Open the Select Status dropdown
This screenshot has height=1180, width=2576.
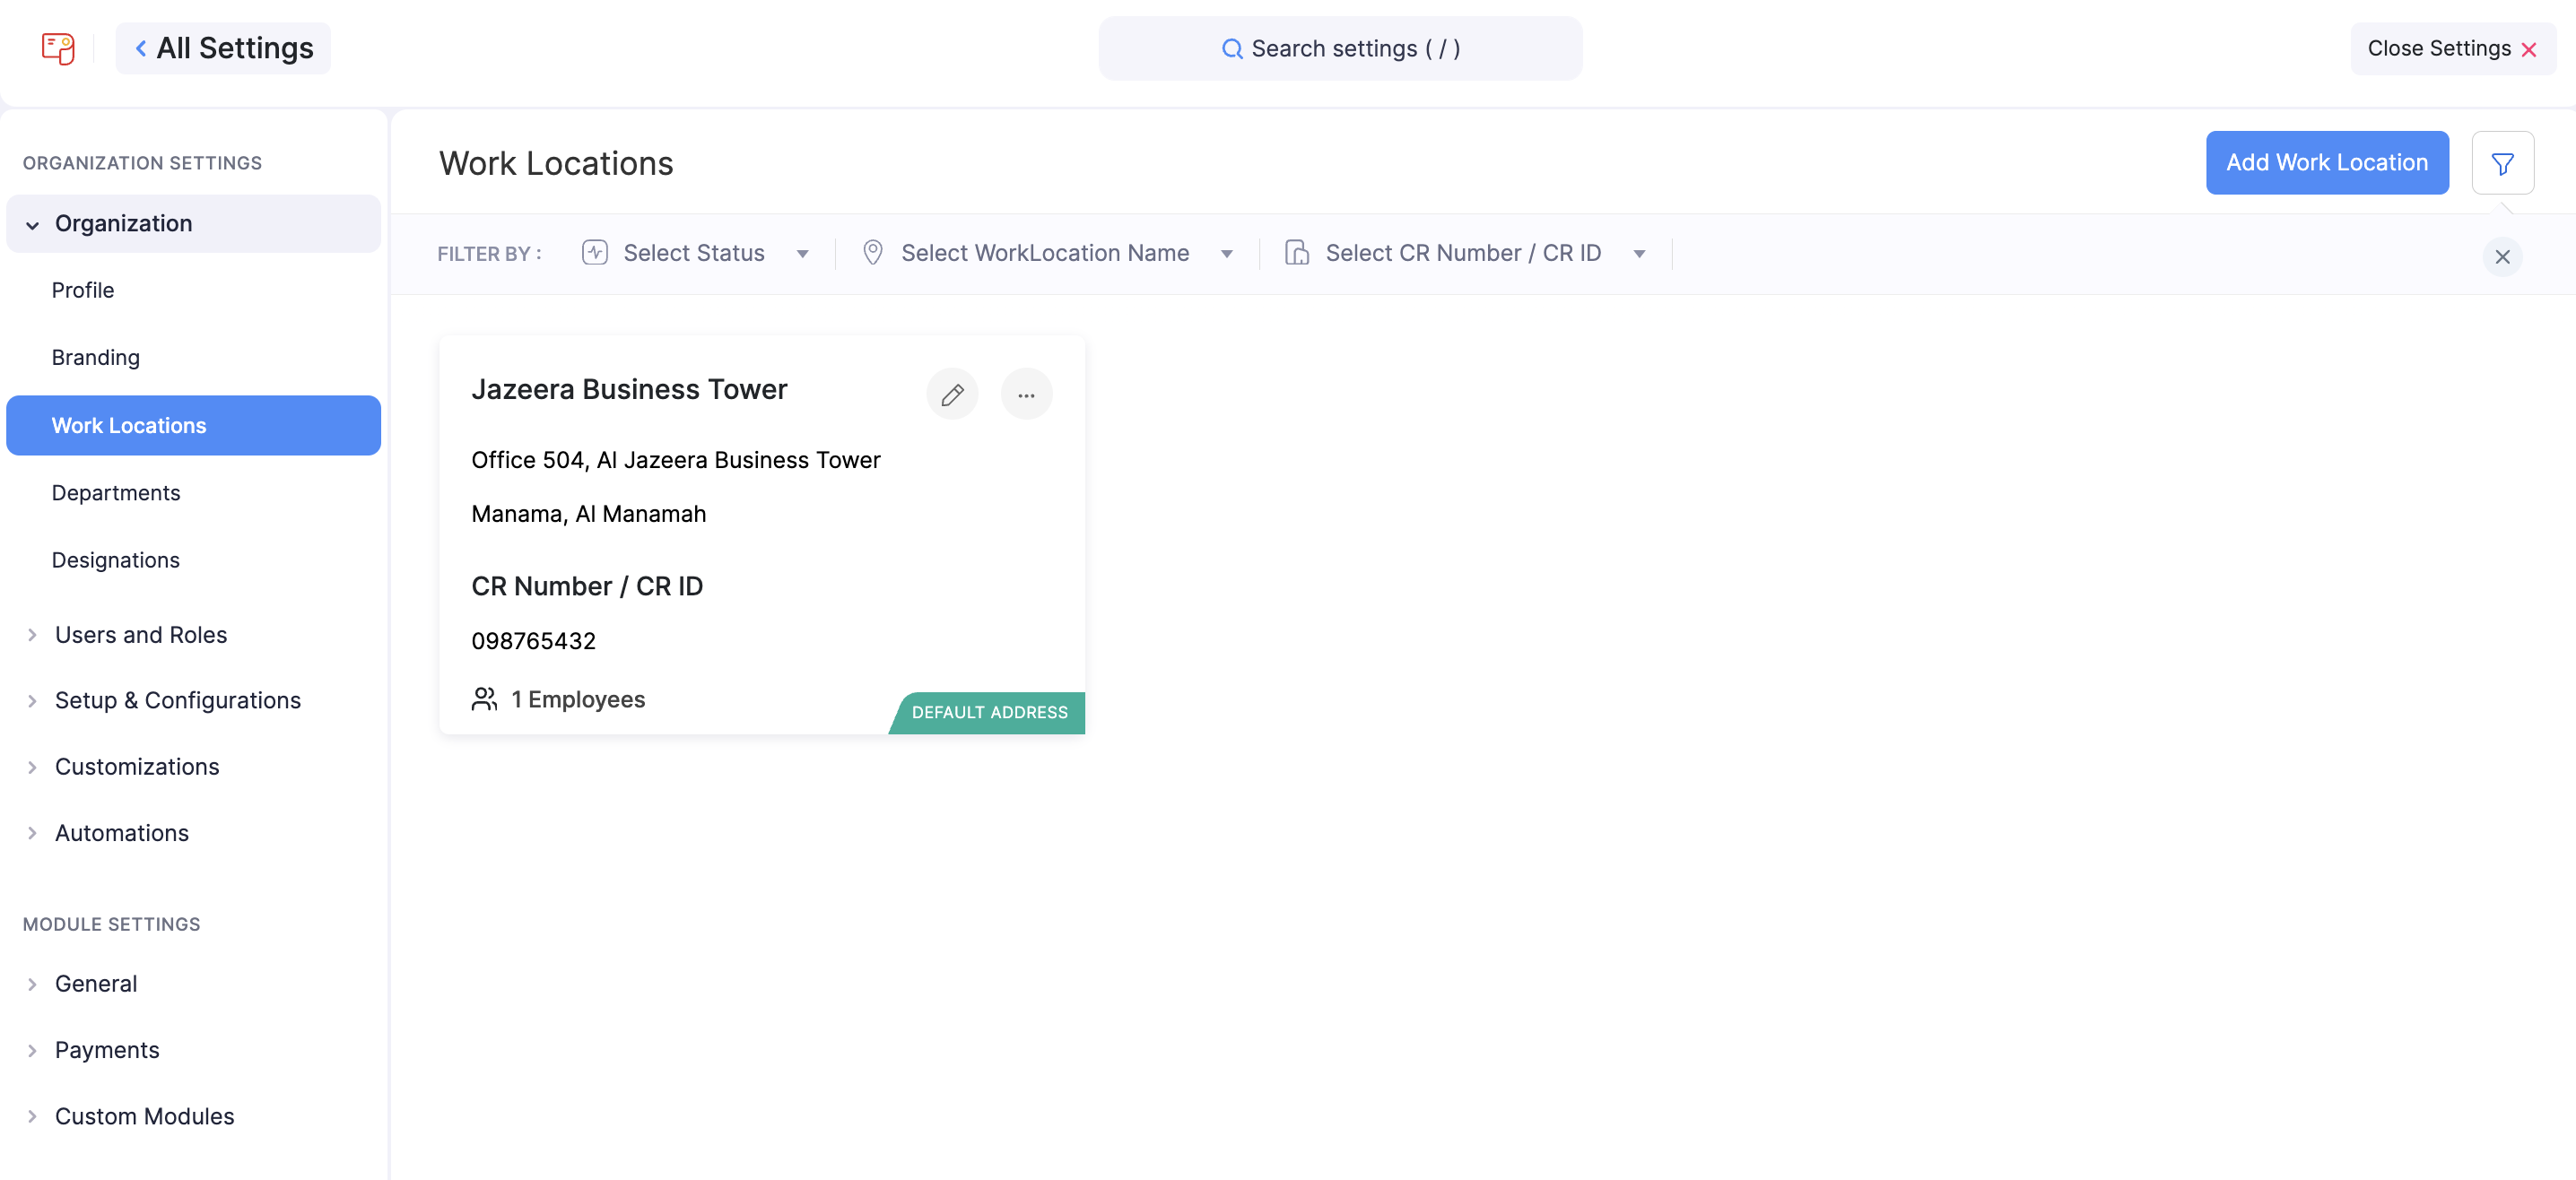tap(695, 253)
